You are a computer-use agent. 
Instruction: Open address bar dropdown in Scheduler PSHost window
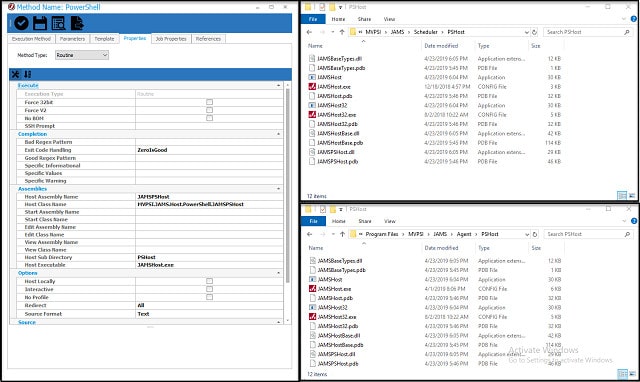point(527,32)
